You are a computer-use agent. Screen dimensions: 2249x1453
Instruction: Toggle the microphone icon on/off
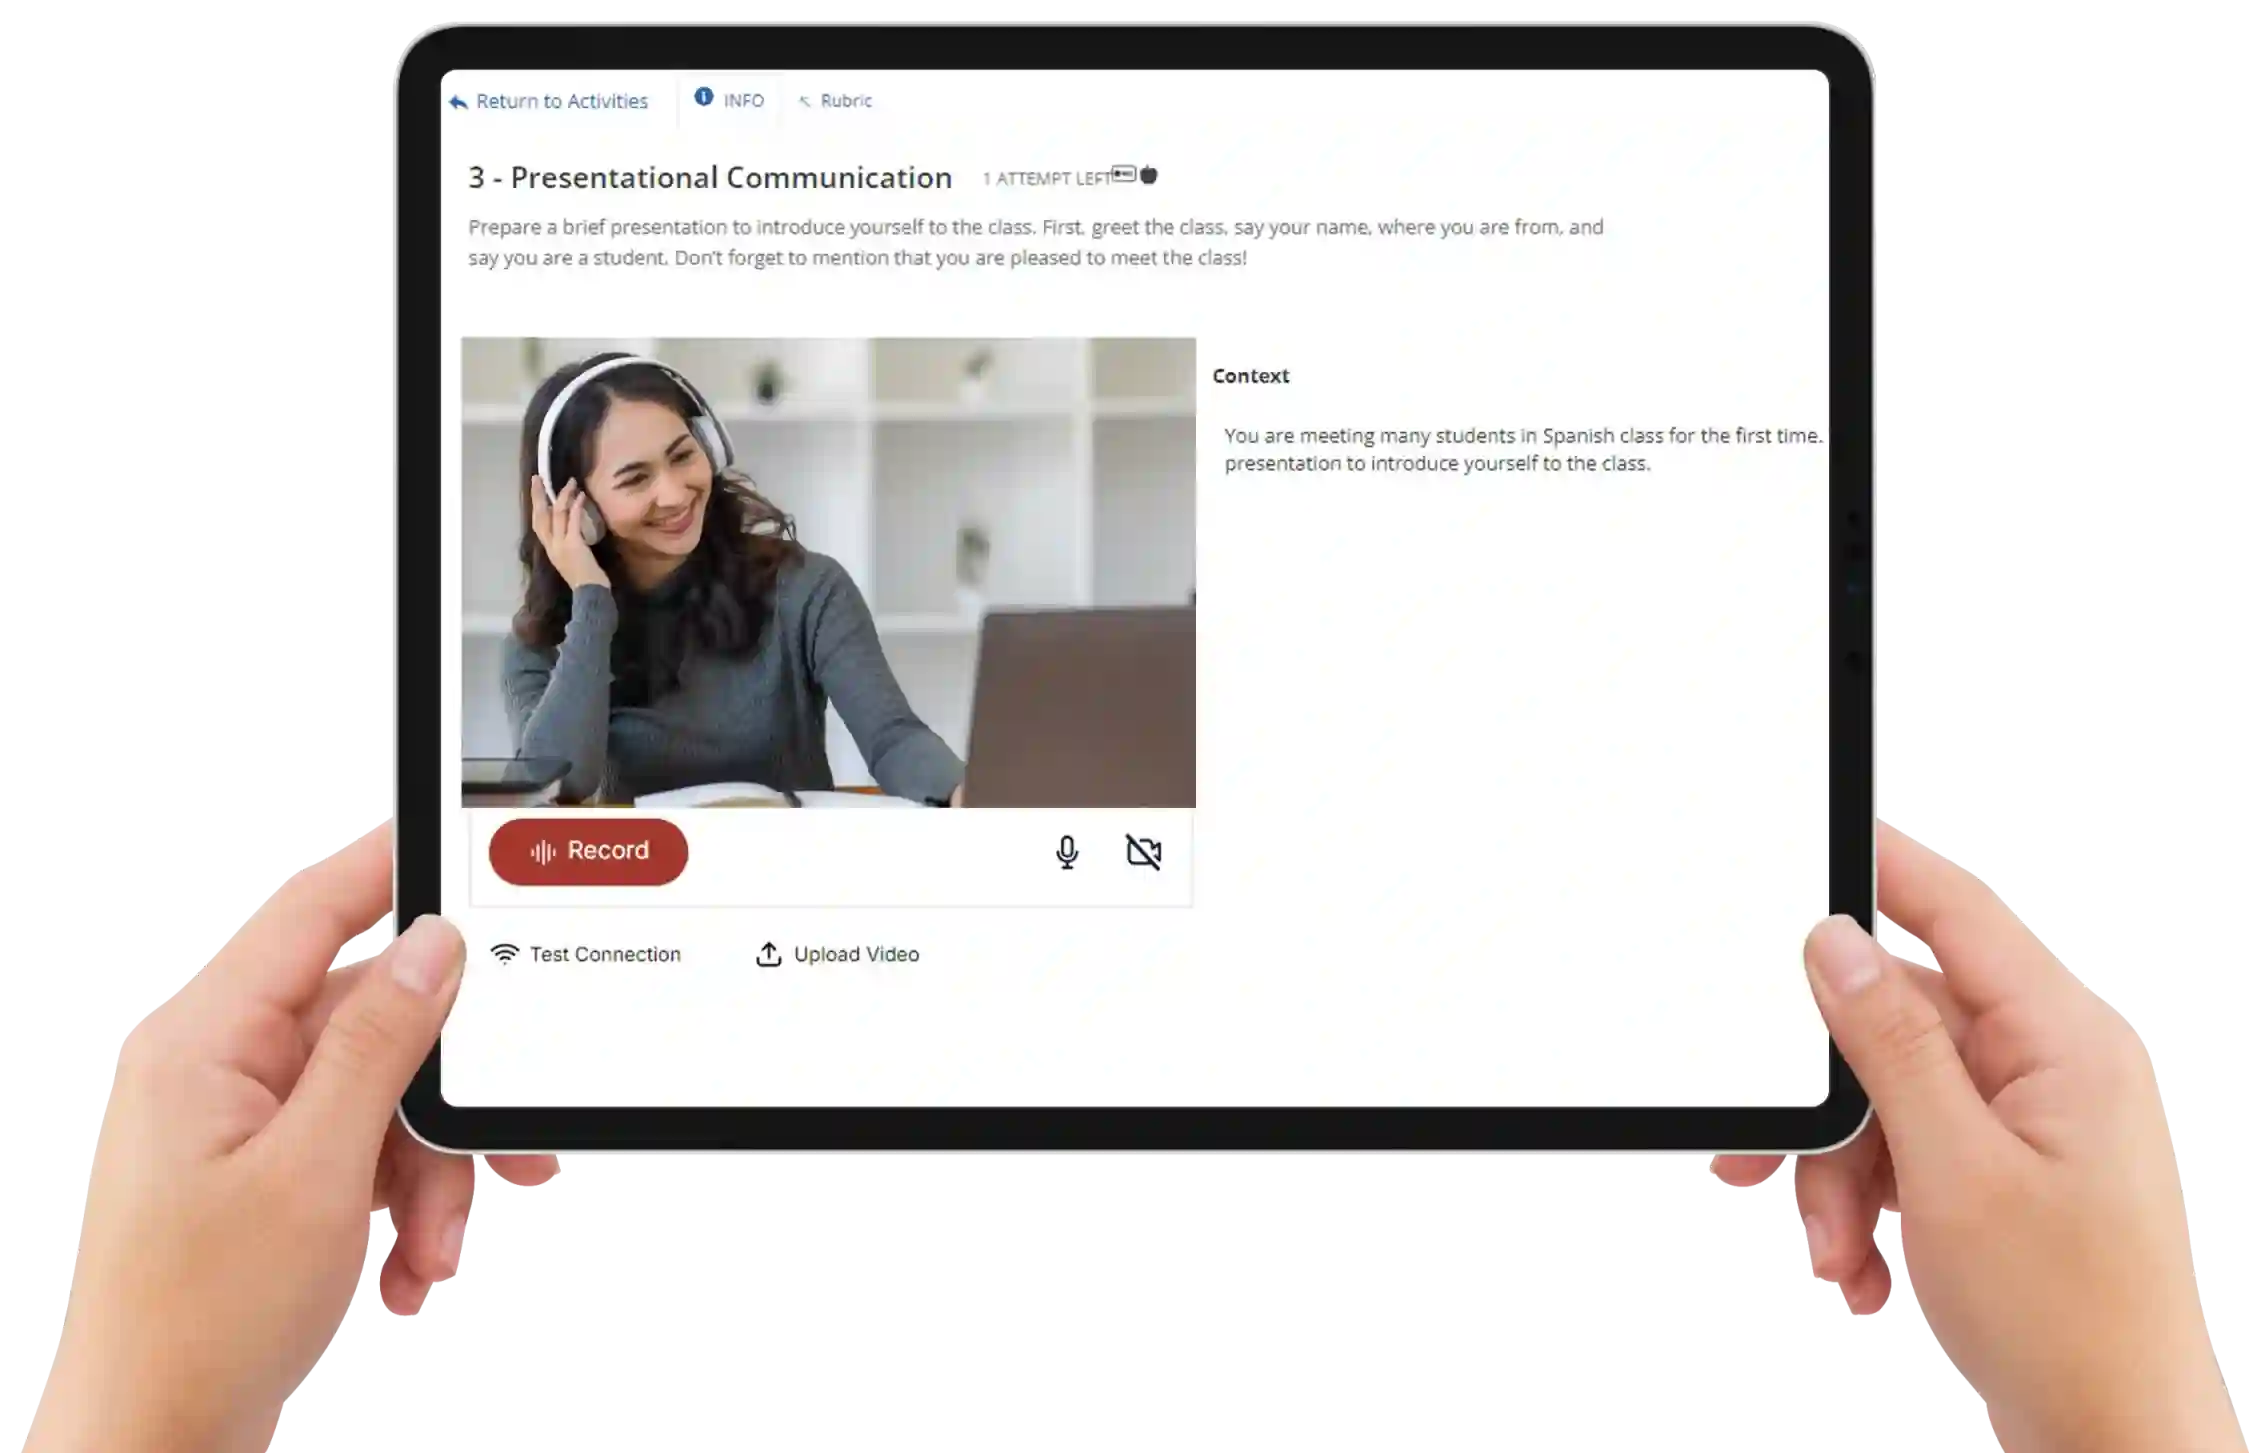click(1067, 849)
